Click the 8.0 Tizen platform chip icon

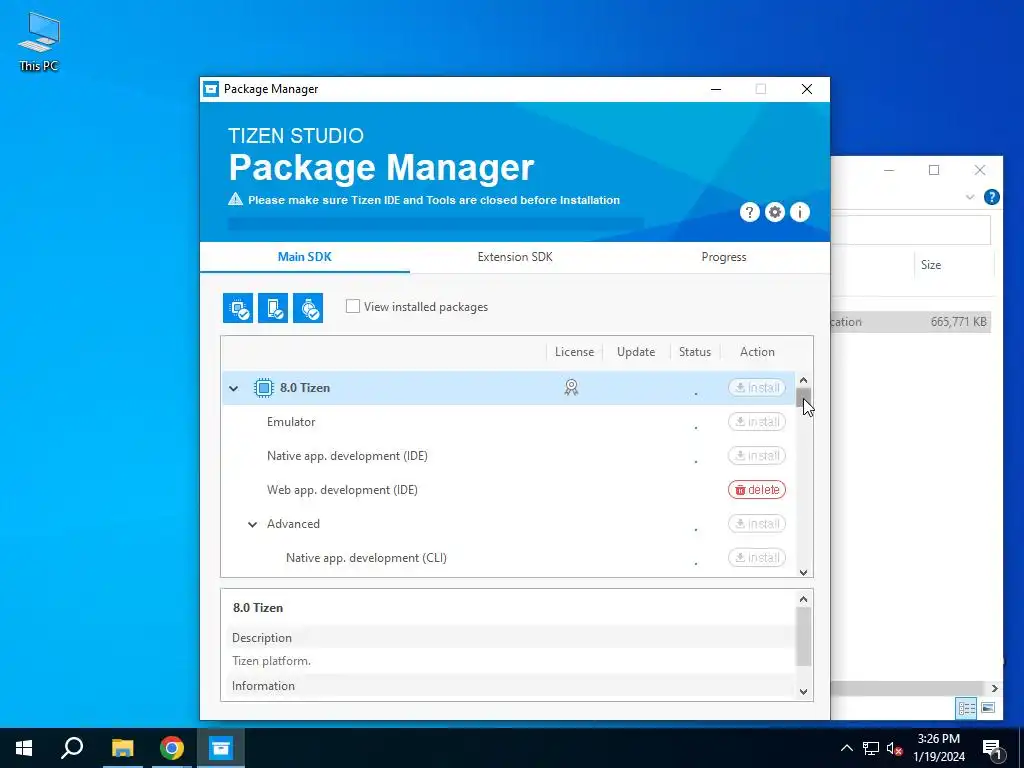tap(264, 388)
